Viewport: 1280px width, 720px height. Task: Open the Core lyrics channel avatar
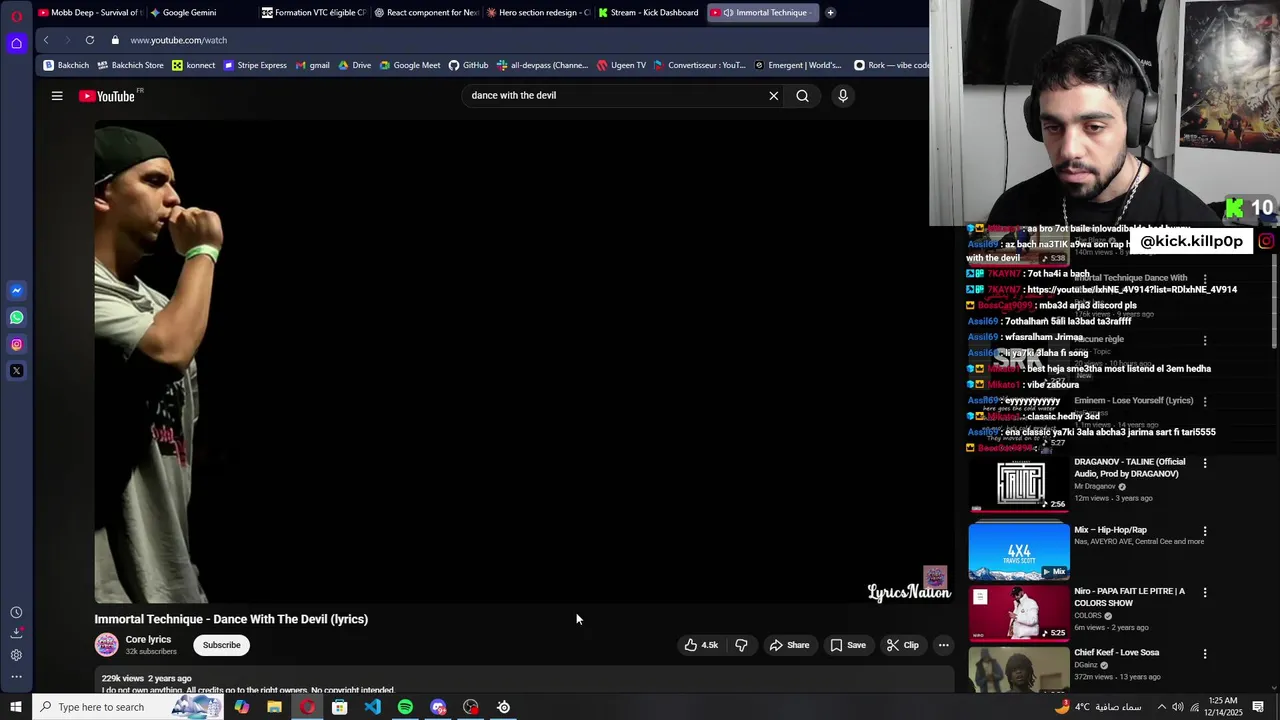(106, 645)
